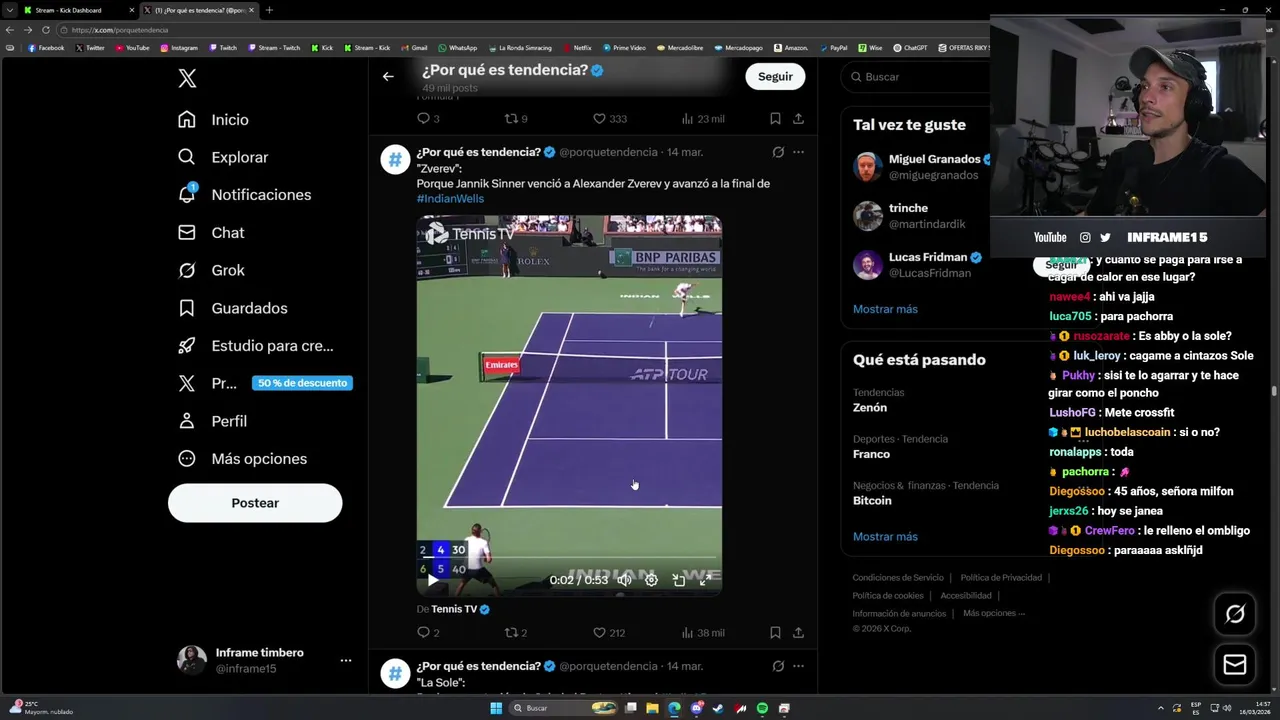
Task: Reply to the Zverev post
Action: [428, 633]
